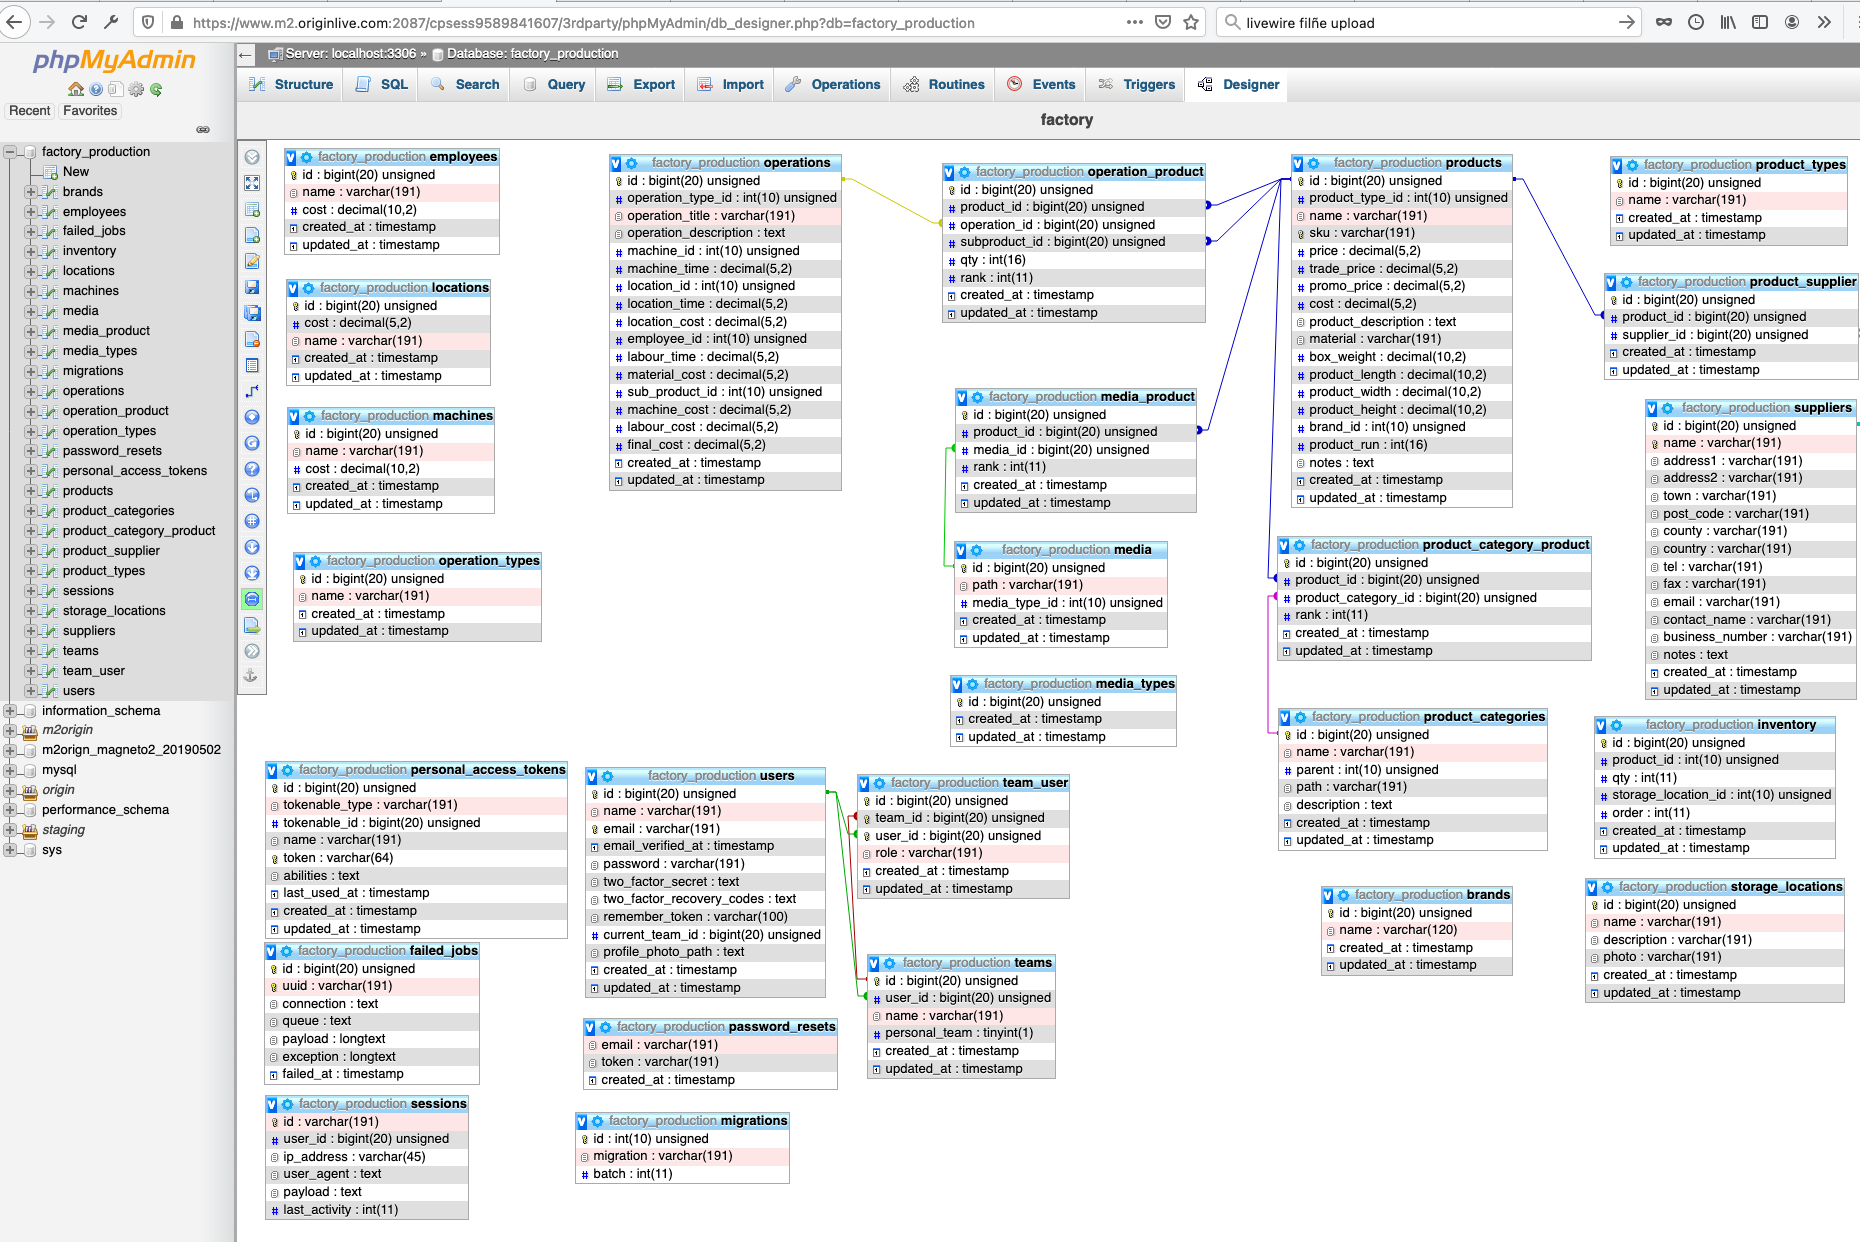Screen dimensions: 1860x1242
Task: Click gear icon in employees table header
Action: click(307, 157)
